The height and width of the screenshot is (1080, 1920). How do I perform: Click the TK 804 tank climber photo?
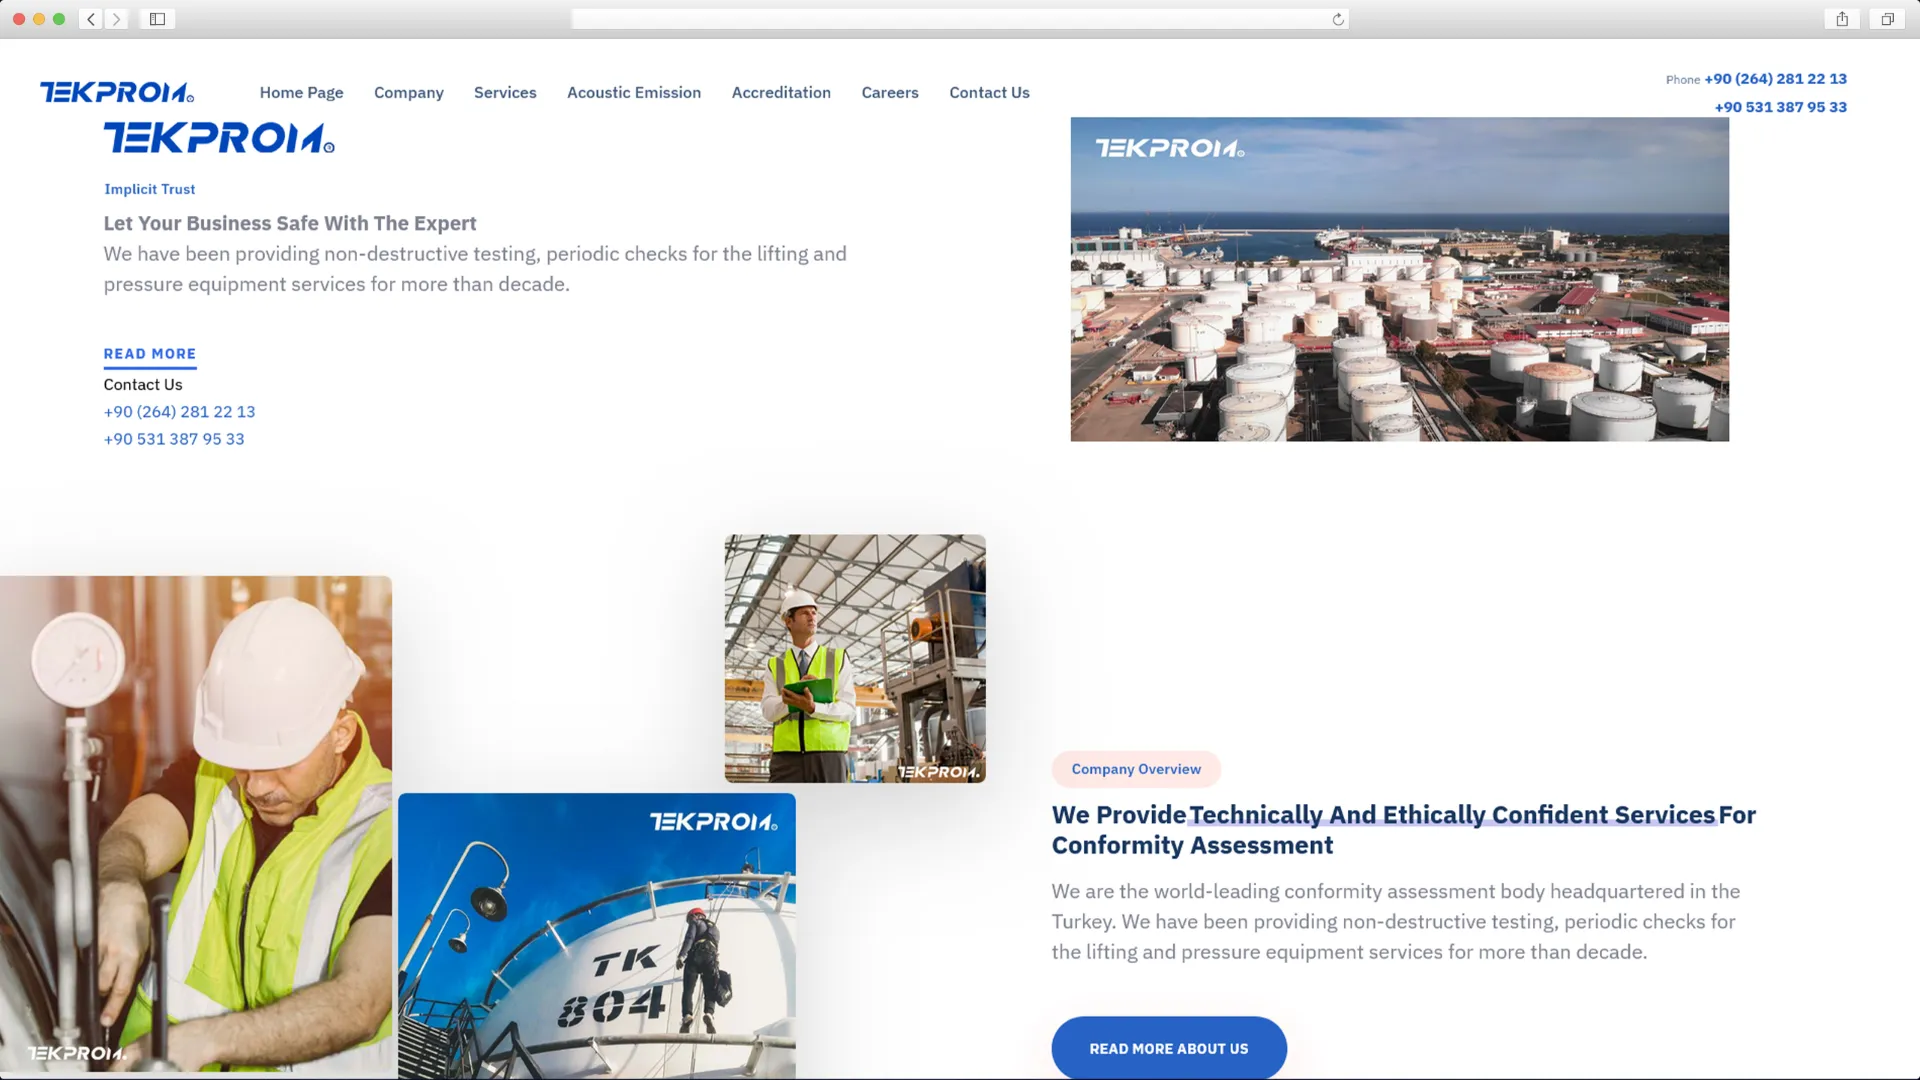coord(597,936)
